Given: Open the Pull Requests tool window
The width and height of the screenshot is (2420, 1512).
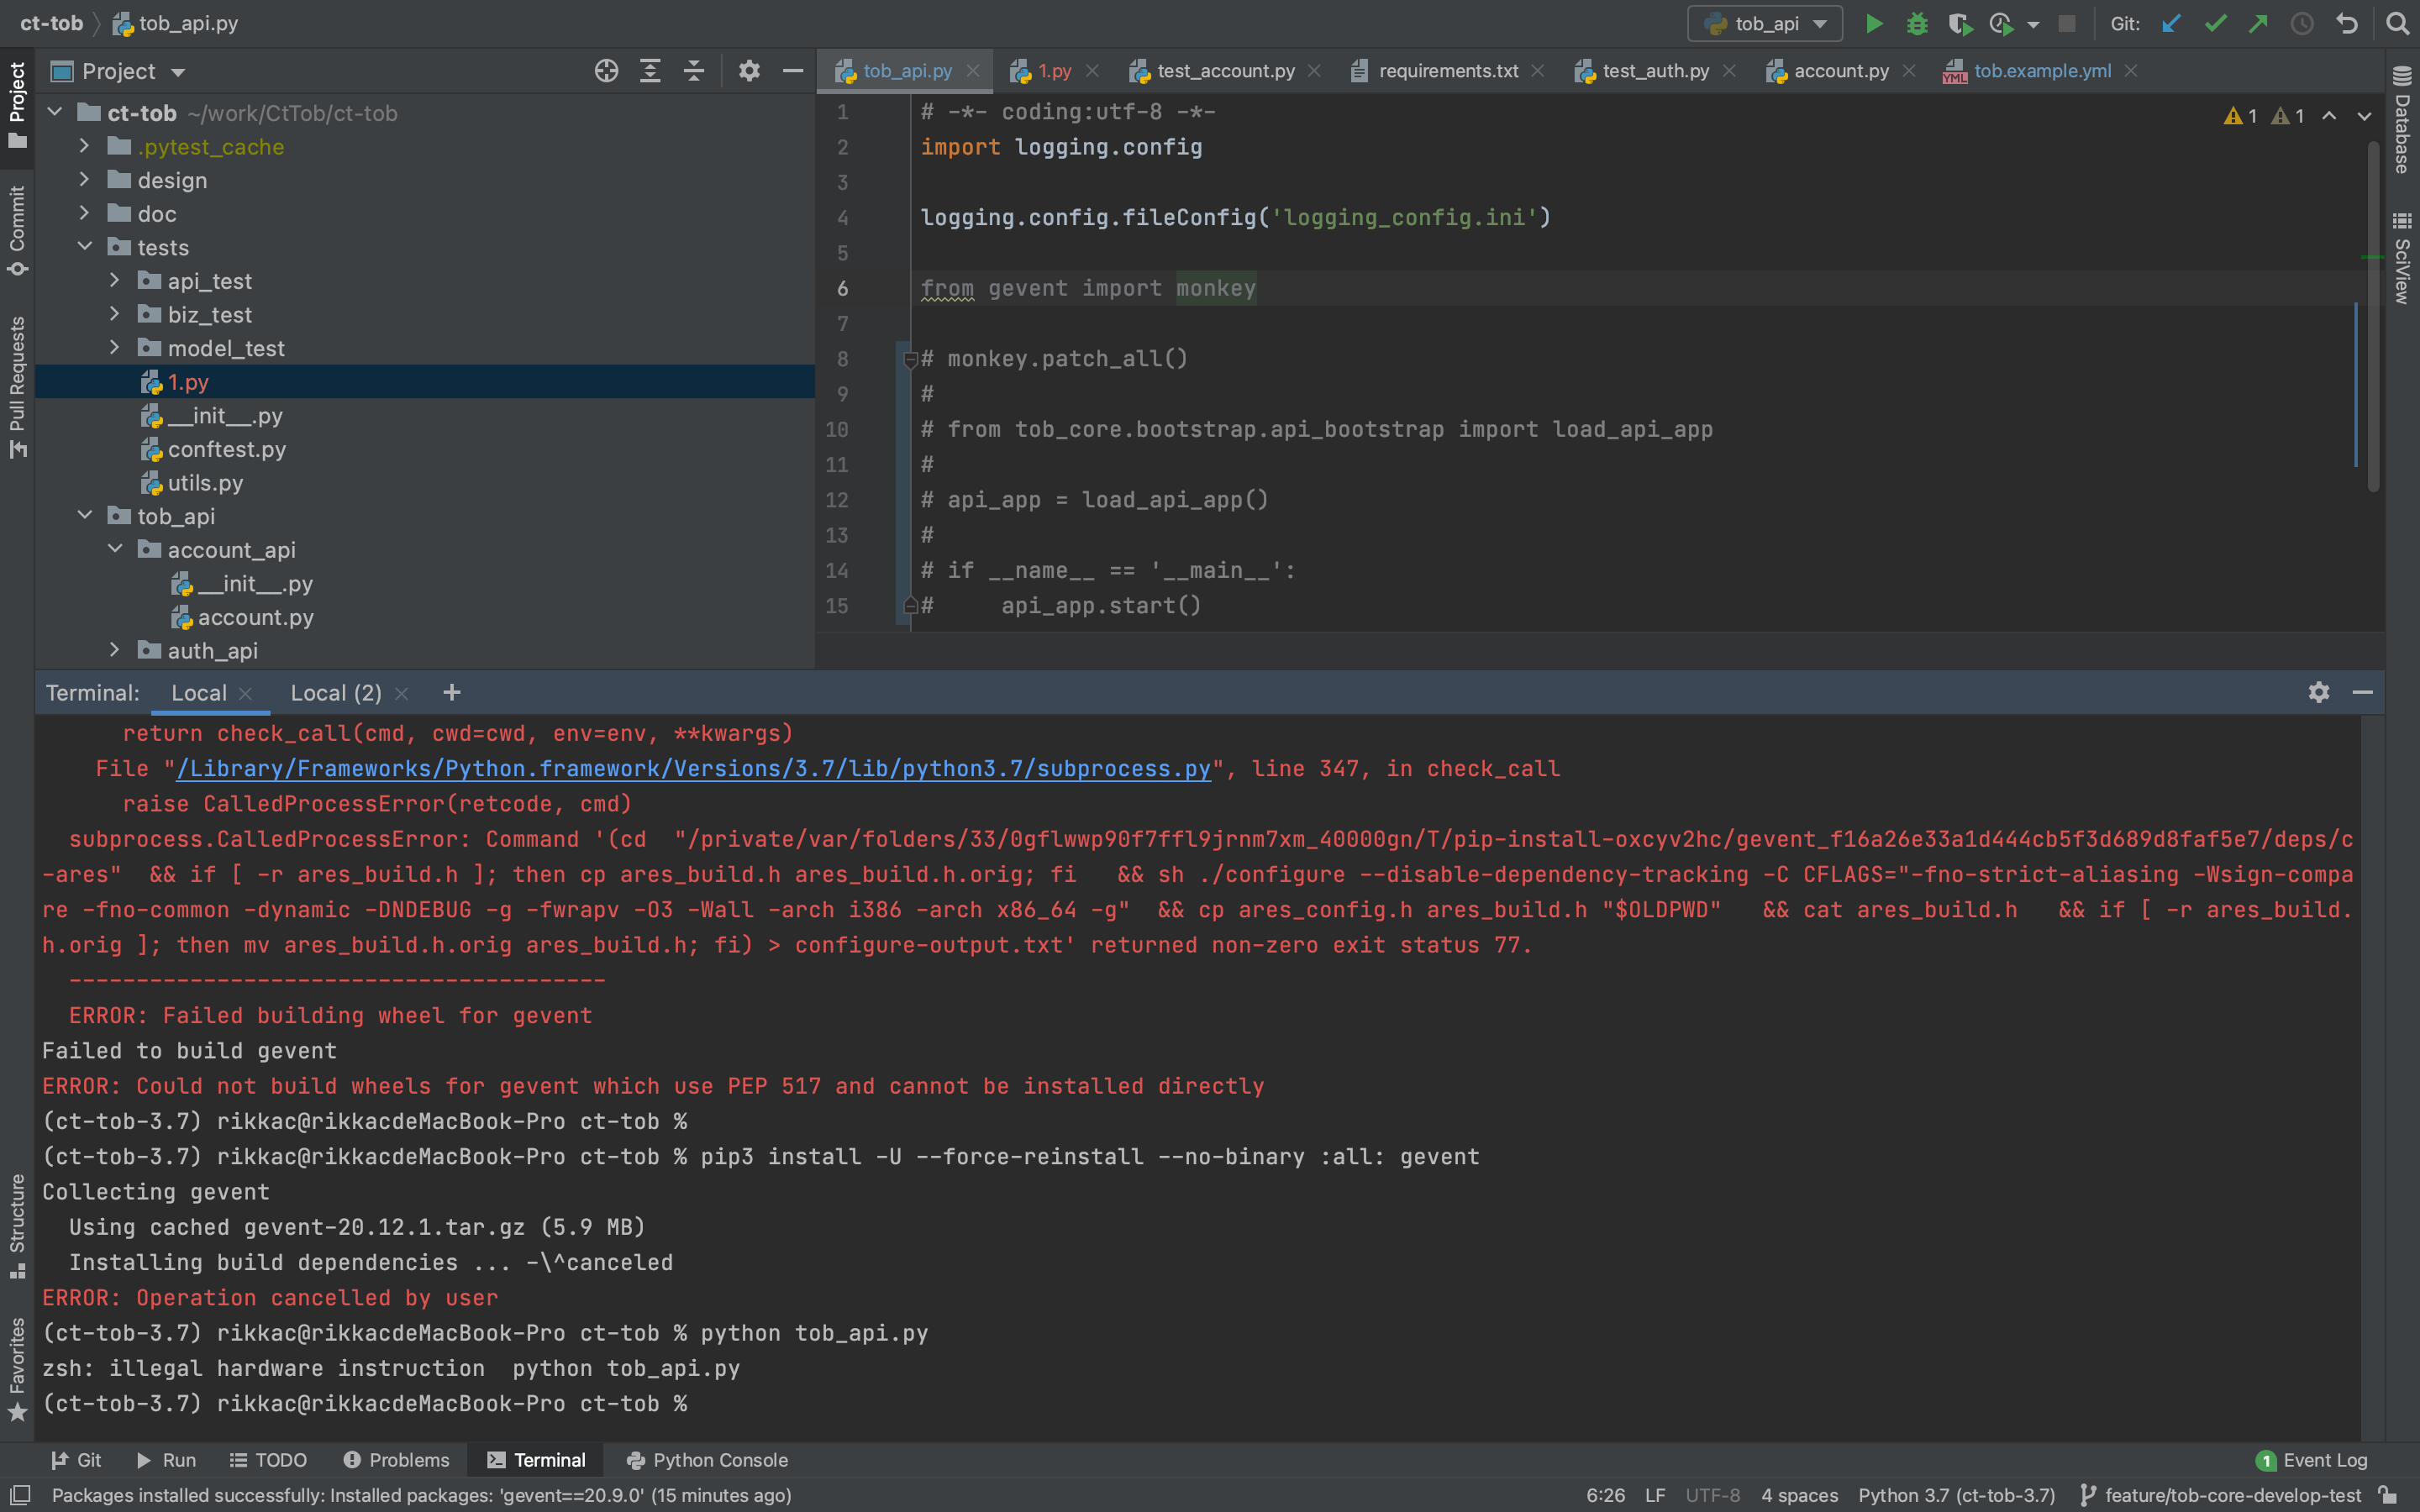Looking at the screenshot, I should [17, 388].
